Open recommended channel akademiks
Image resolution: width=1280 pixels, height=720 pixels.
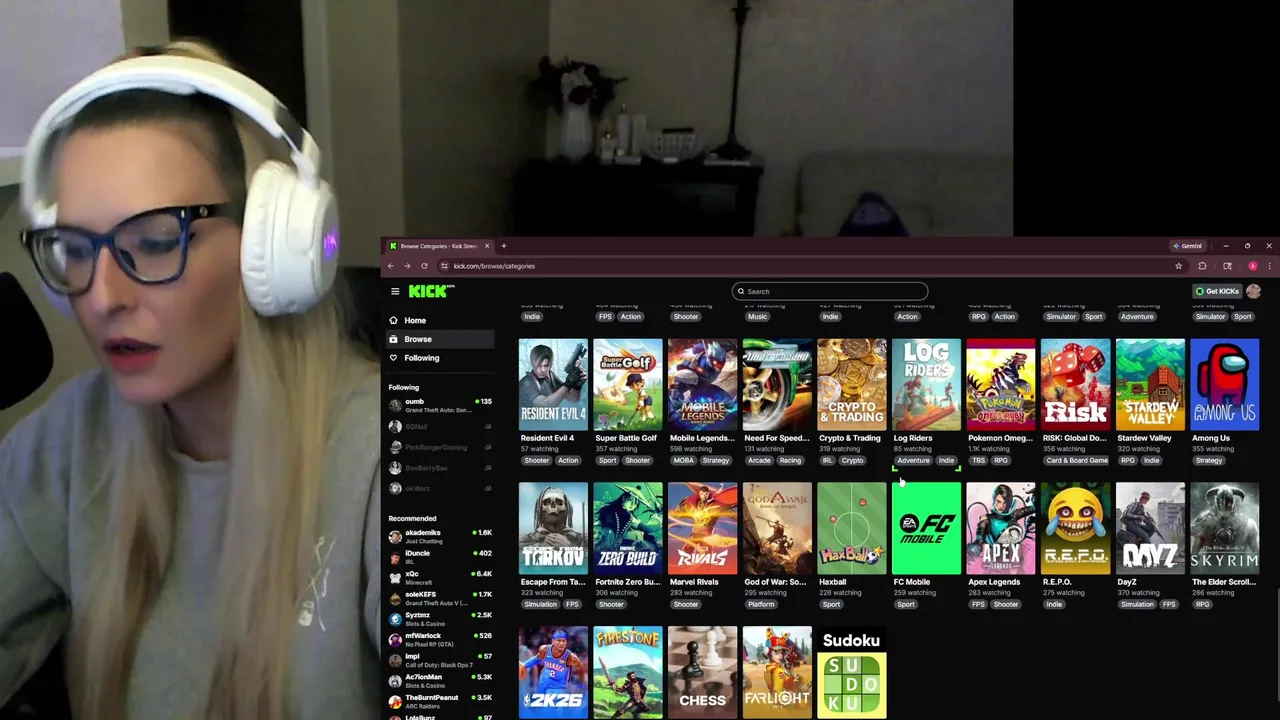point(440,537)
